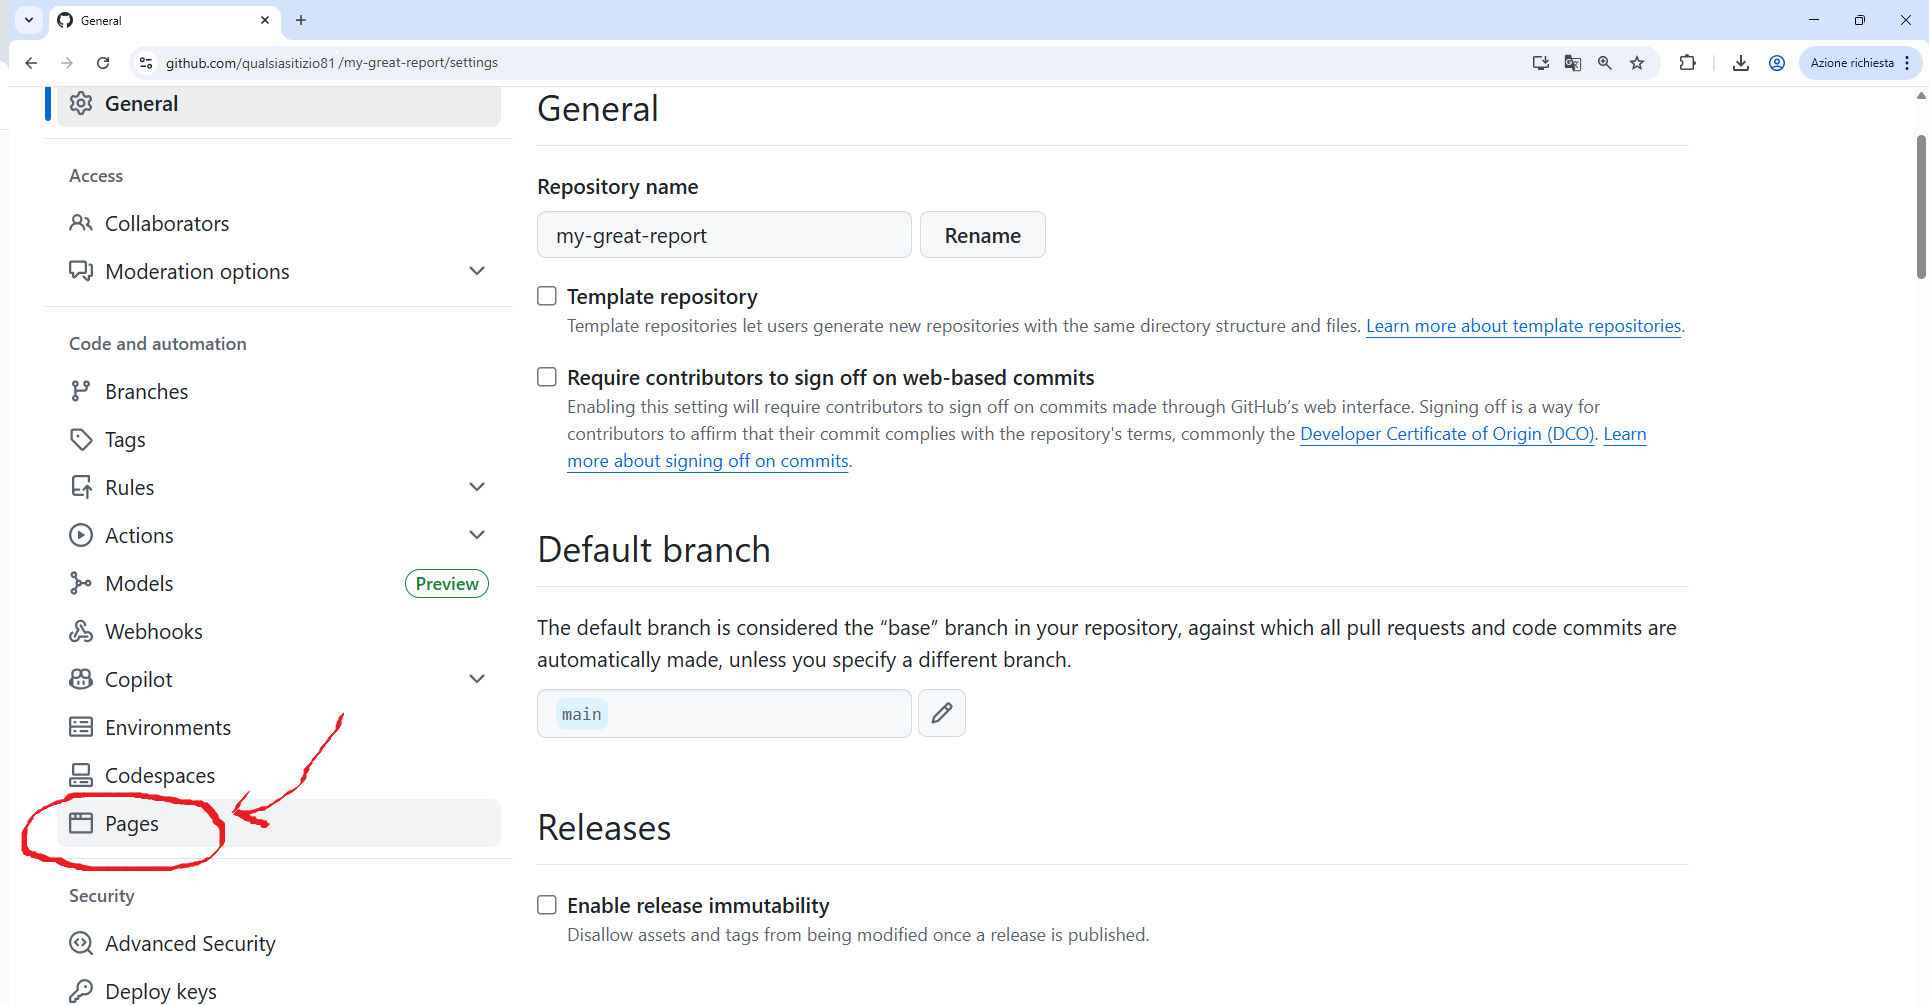
Task: Enable the Template repository checkbox
Action: click(x=547, y=295)
